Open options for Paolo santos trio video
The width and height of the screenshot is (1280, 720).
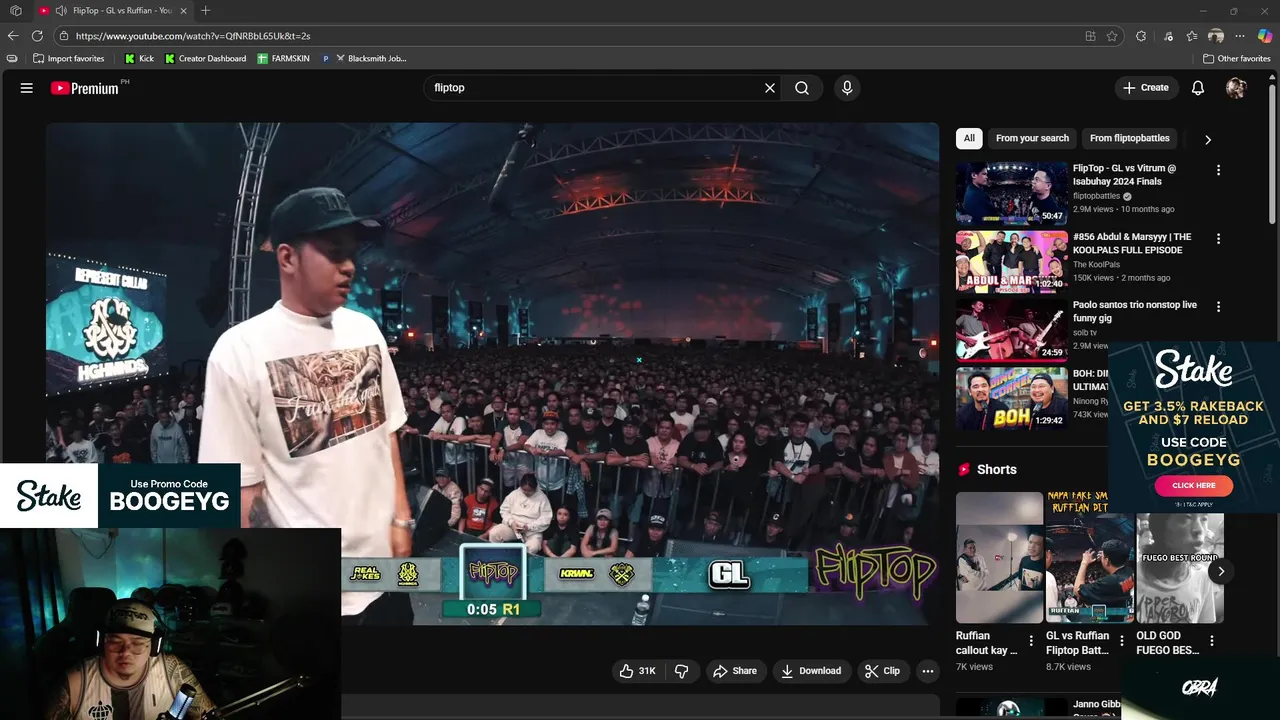tap(1218, 307)
